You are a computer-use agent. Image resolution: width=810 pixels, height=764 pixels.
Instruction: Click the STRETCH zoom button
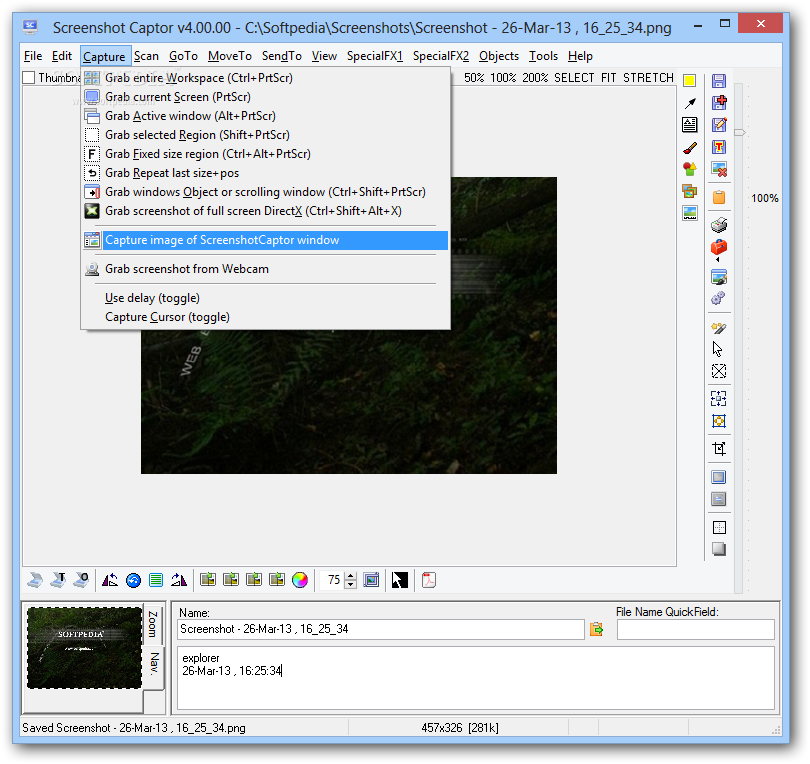pos(648,78)
